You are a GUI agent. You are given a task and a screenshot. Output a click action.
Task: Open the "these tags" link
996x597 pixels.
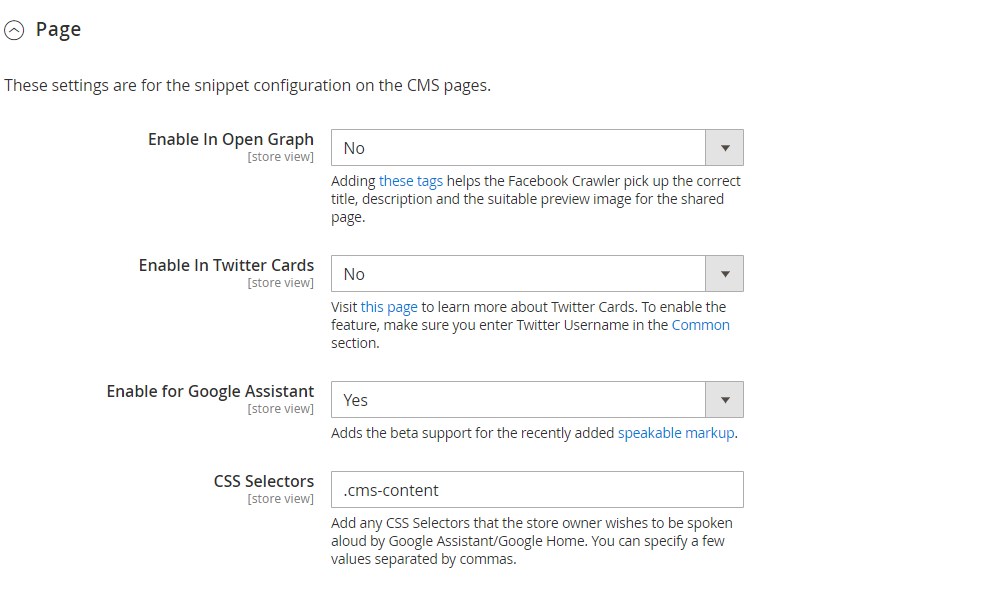pyautogui.click(x=410, y=181)
